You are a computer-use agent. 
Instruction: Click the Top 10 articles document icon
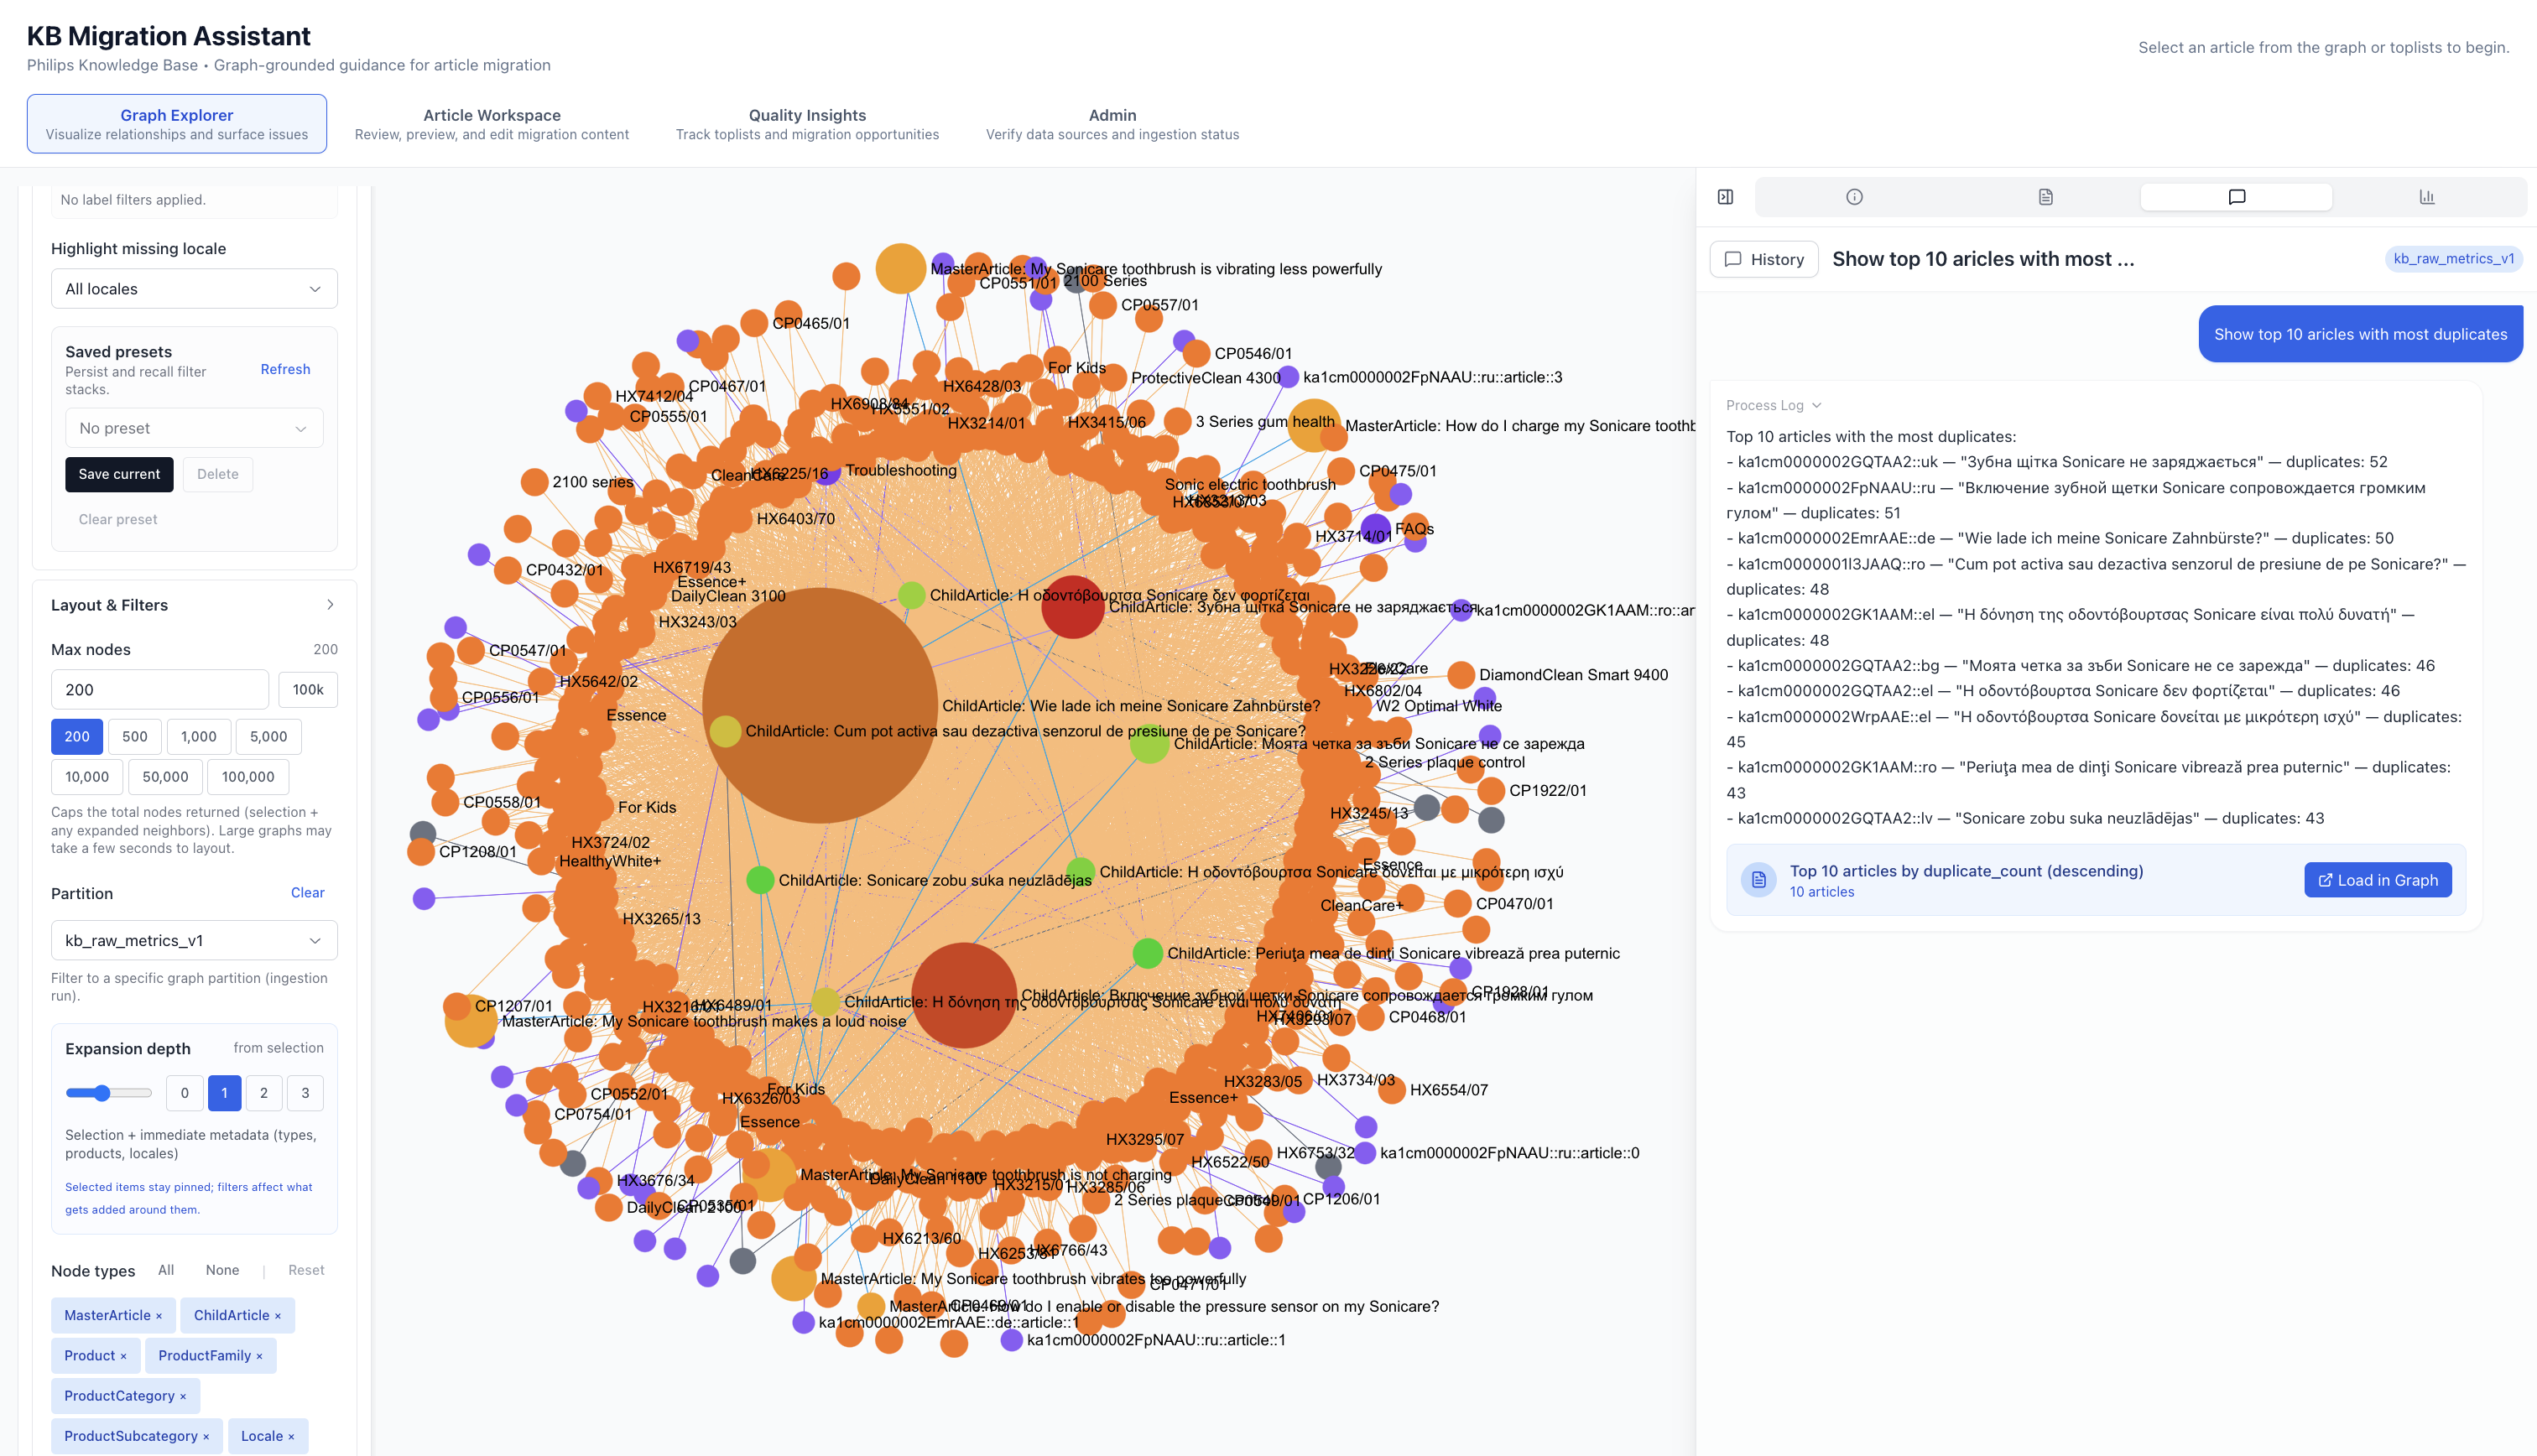1758,880
